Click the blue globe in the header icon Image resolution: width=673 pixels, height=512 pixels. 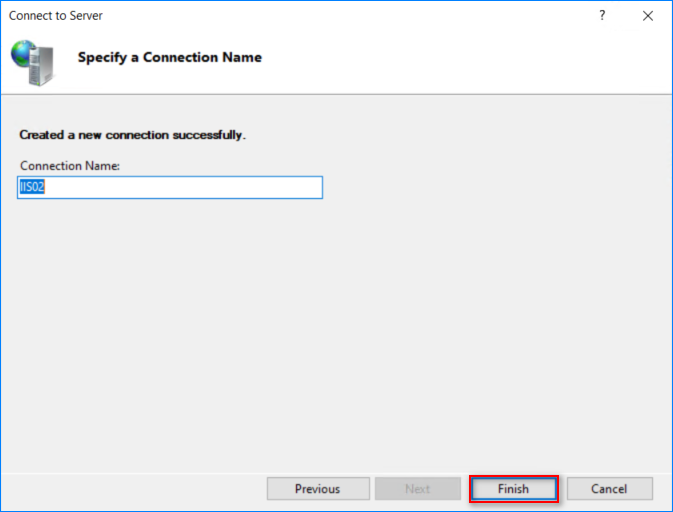(23, 53)
